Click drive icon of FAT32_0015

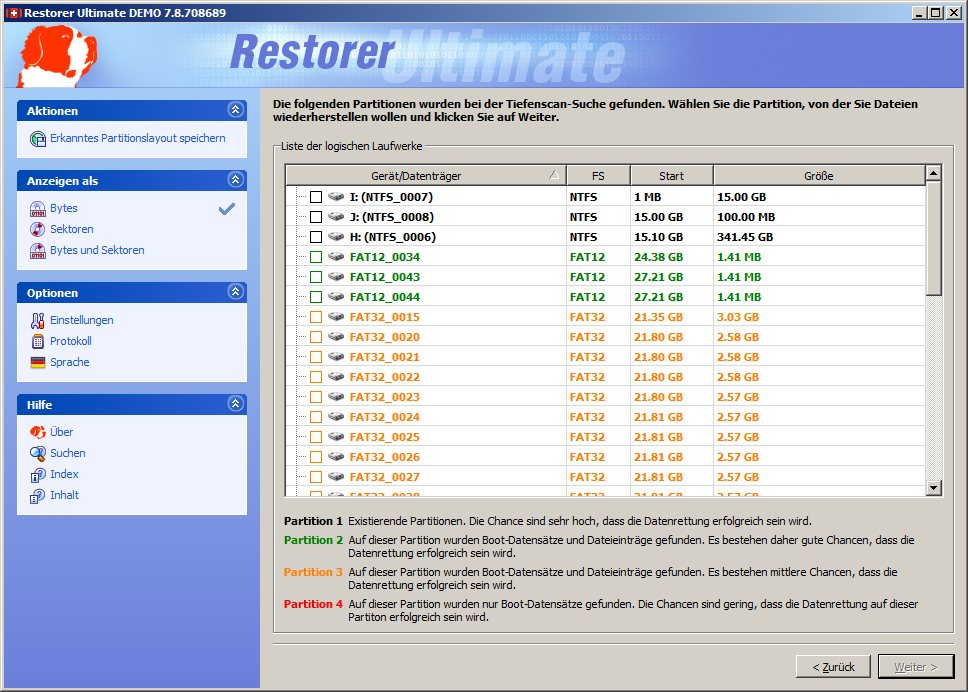click(x=336, y=317)
